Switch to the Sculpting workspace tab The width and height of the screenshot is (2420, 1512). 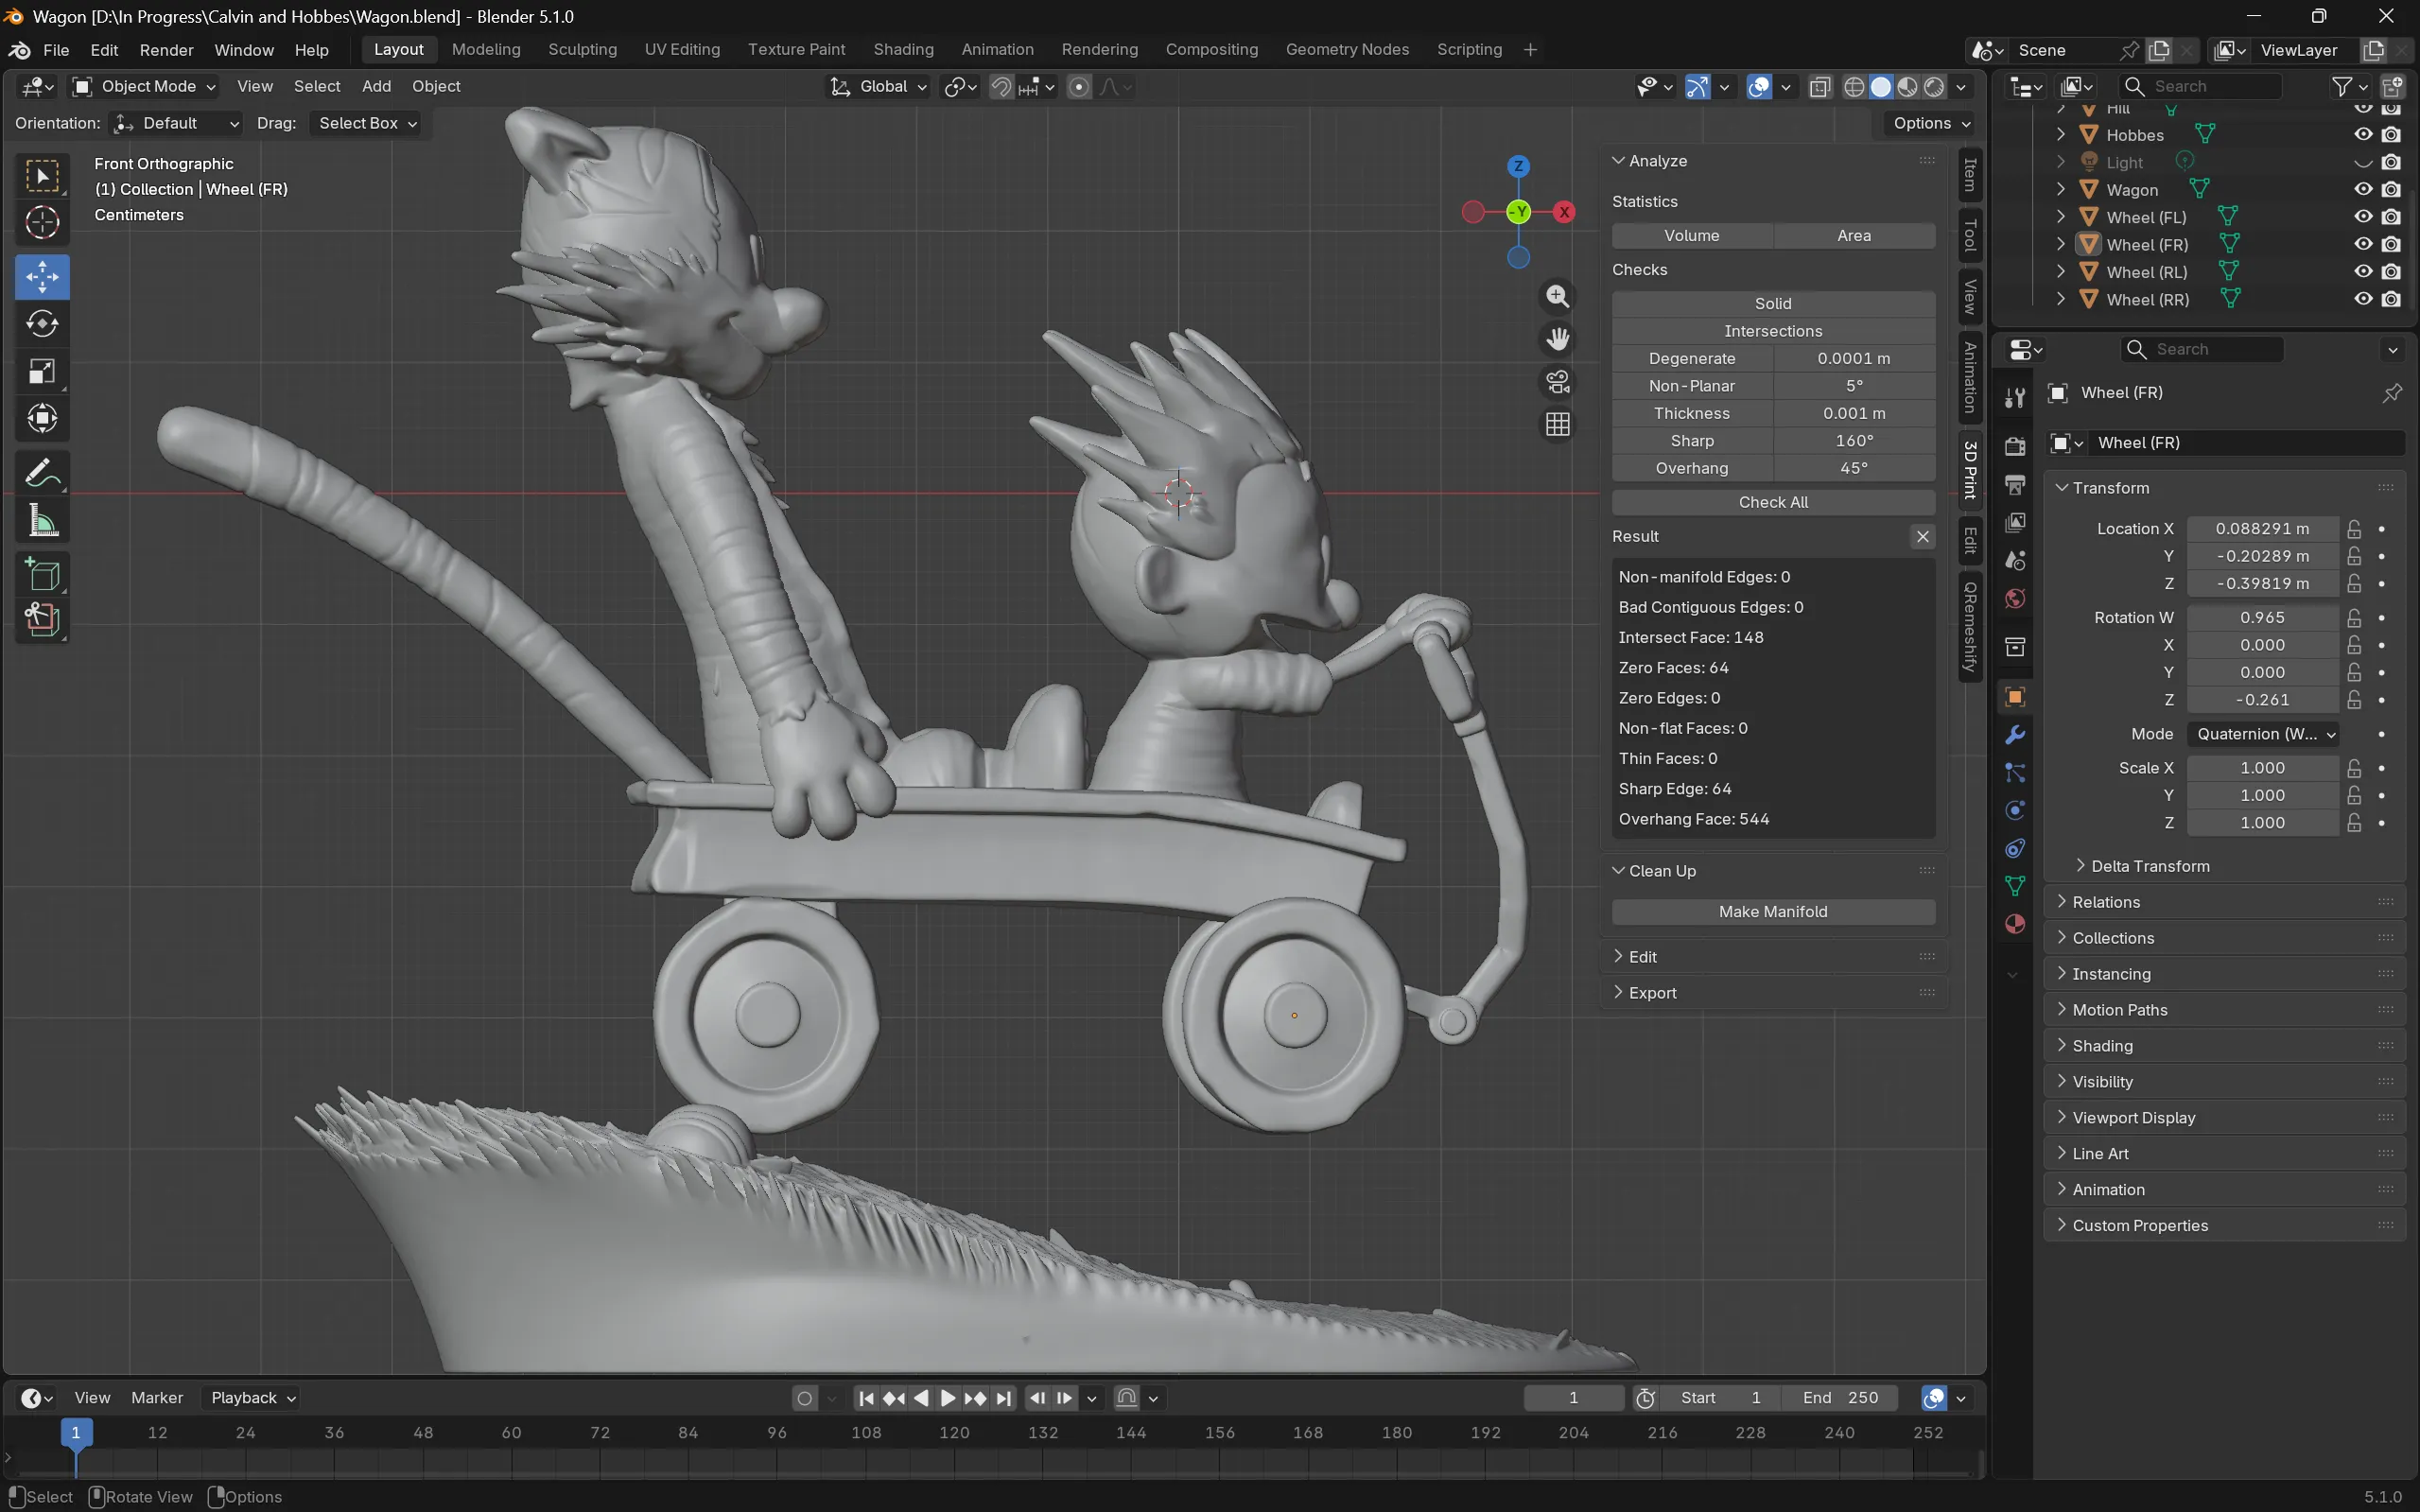click(582, 50)
